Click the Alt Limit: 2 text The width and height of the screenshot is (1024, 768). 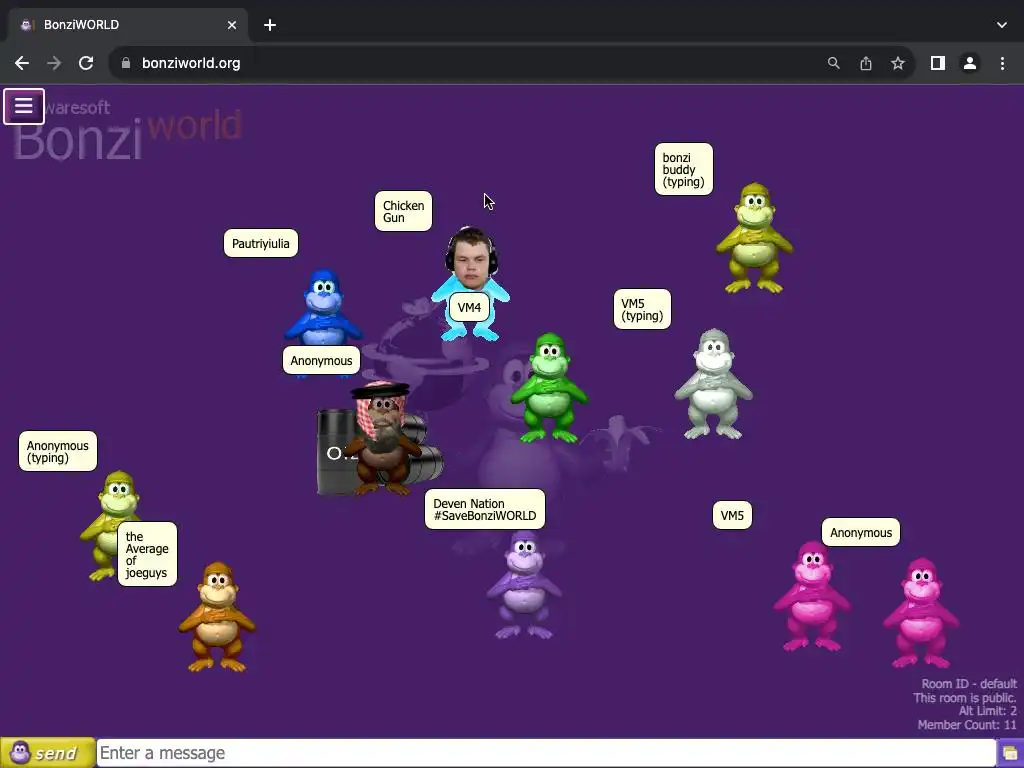pos(987,711)
